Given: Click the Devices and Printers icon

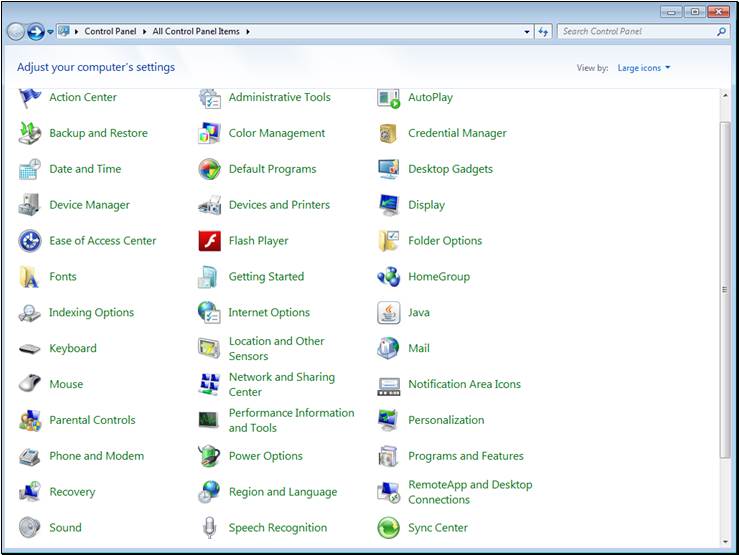Looking at the screenshot, I should pos(209,204).
